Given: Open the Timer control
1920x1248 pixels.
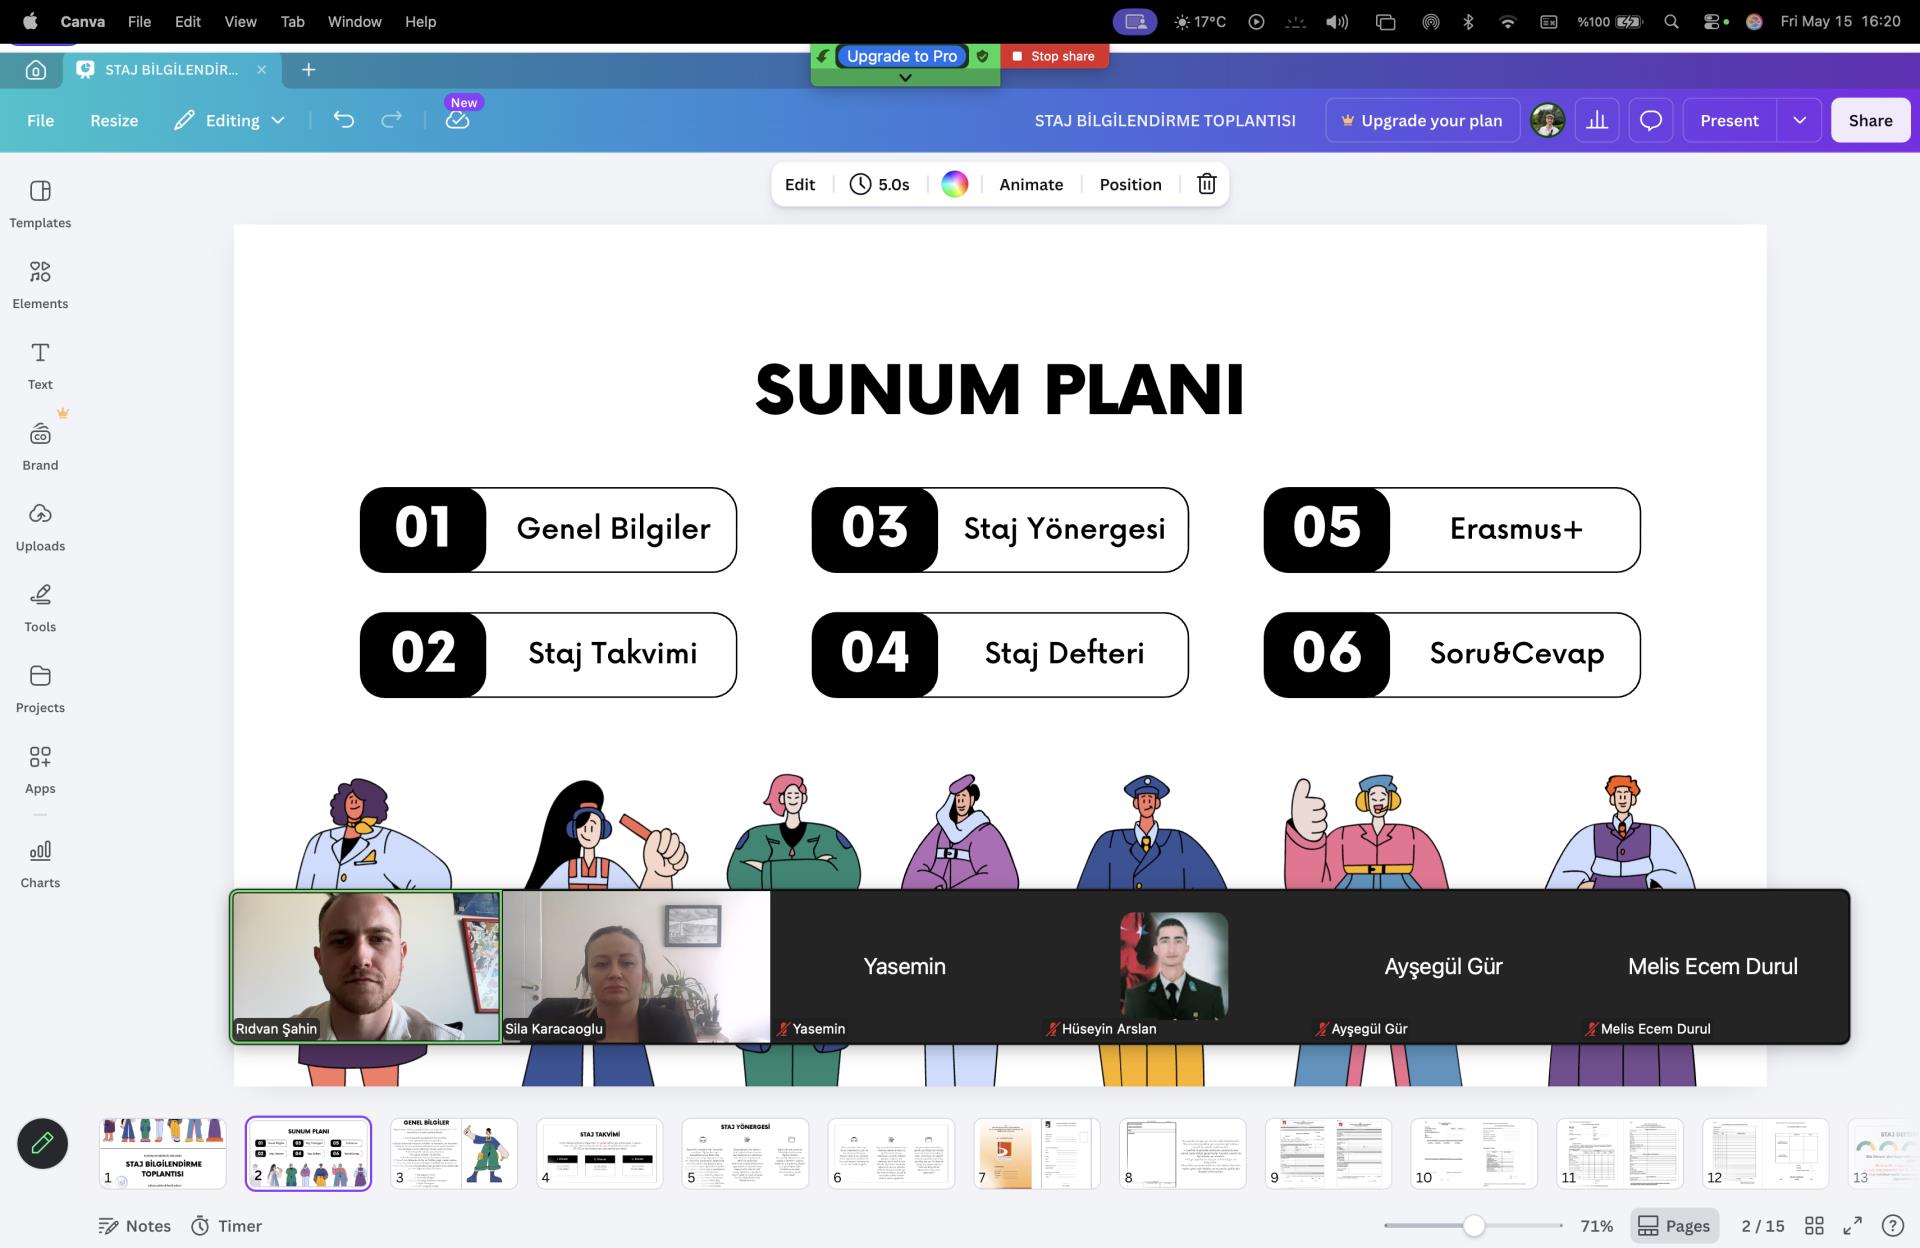Looking at the screenshot, I should (227, 1226).
